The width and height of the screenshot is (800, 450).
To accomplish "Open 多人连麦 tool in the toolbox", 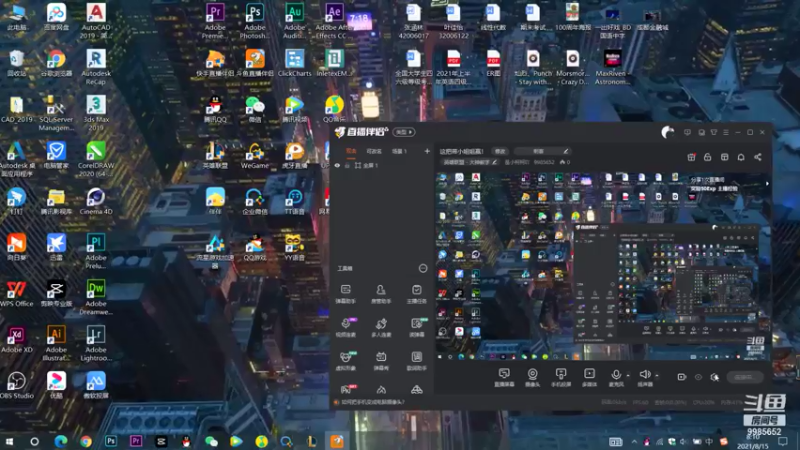I will point(381,328).
